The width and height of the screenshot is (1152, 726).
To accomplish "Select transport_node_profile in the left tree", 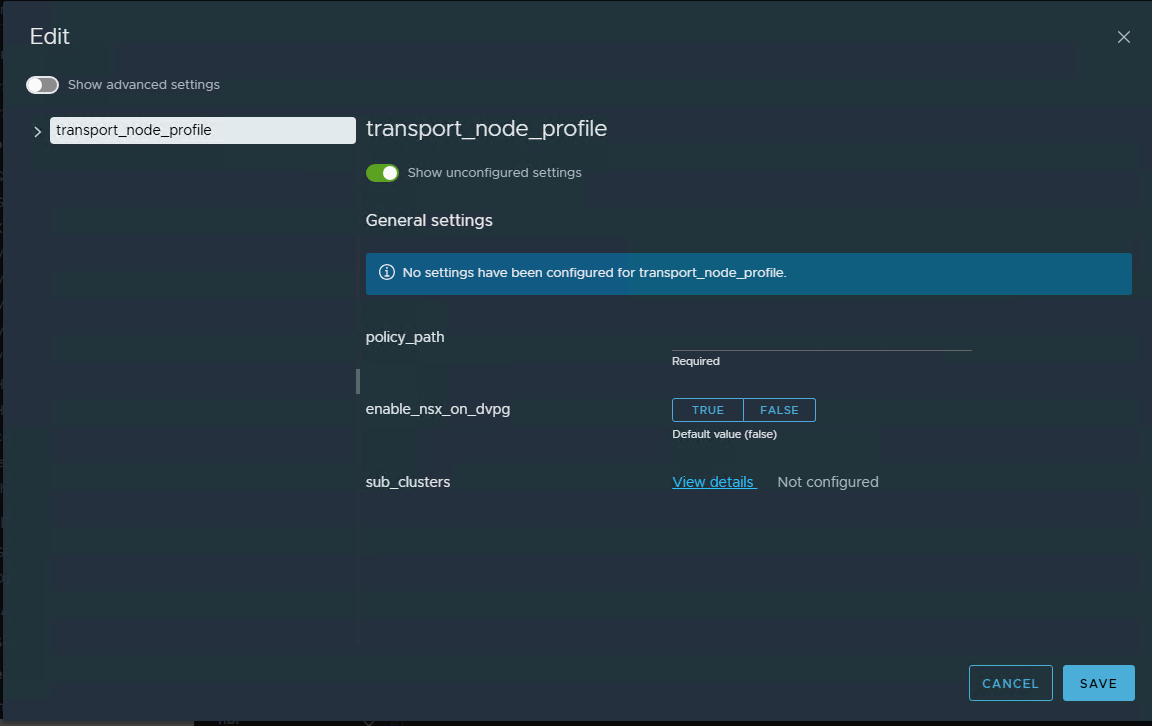I will 203,131.
